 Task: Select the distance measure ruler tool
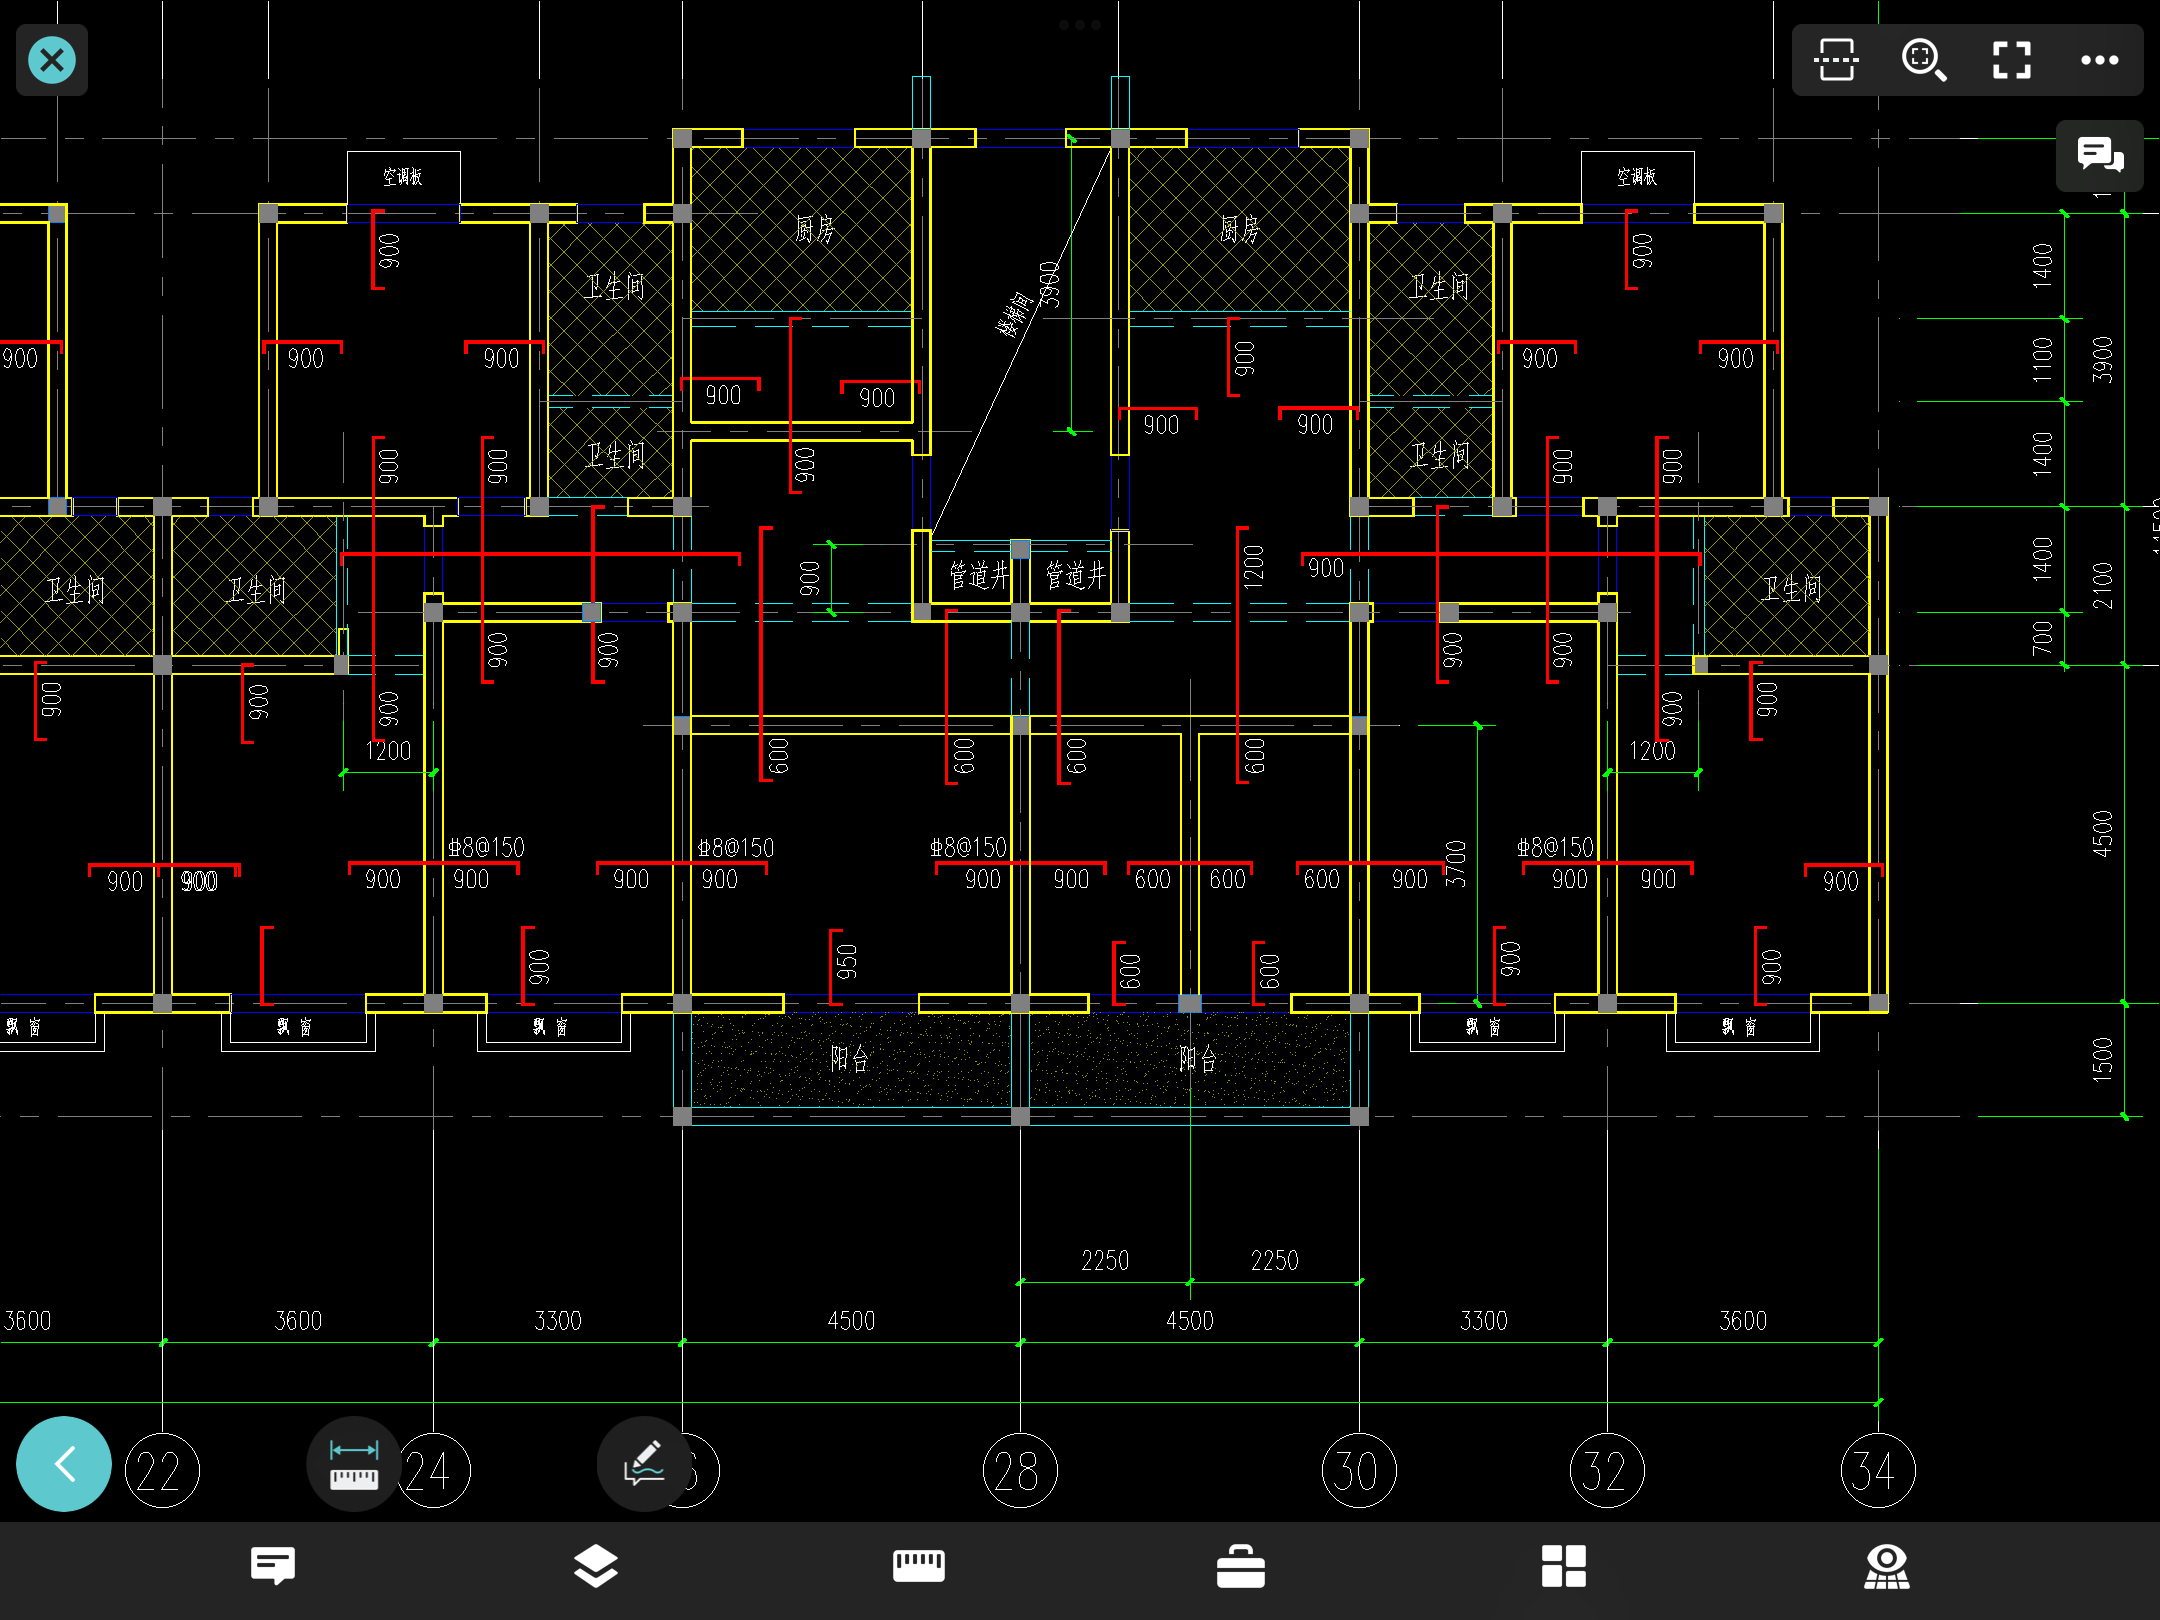coord(354,1464)
